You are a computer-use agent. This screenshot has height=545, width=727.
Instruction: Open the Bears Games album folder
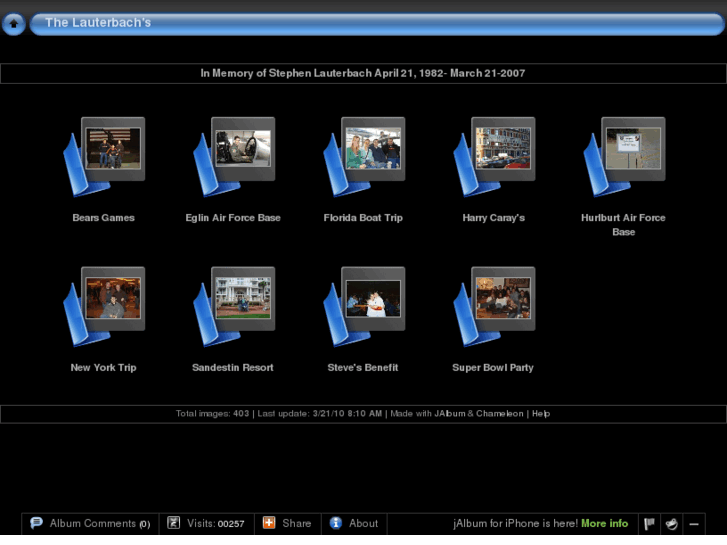point(104,157)
